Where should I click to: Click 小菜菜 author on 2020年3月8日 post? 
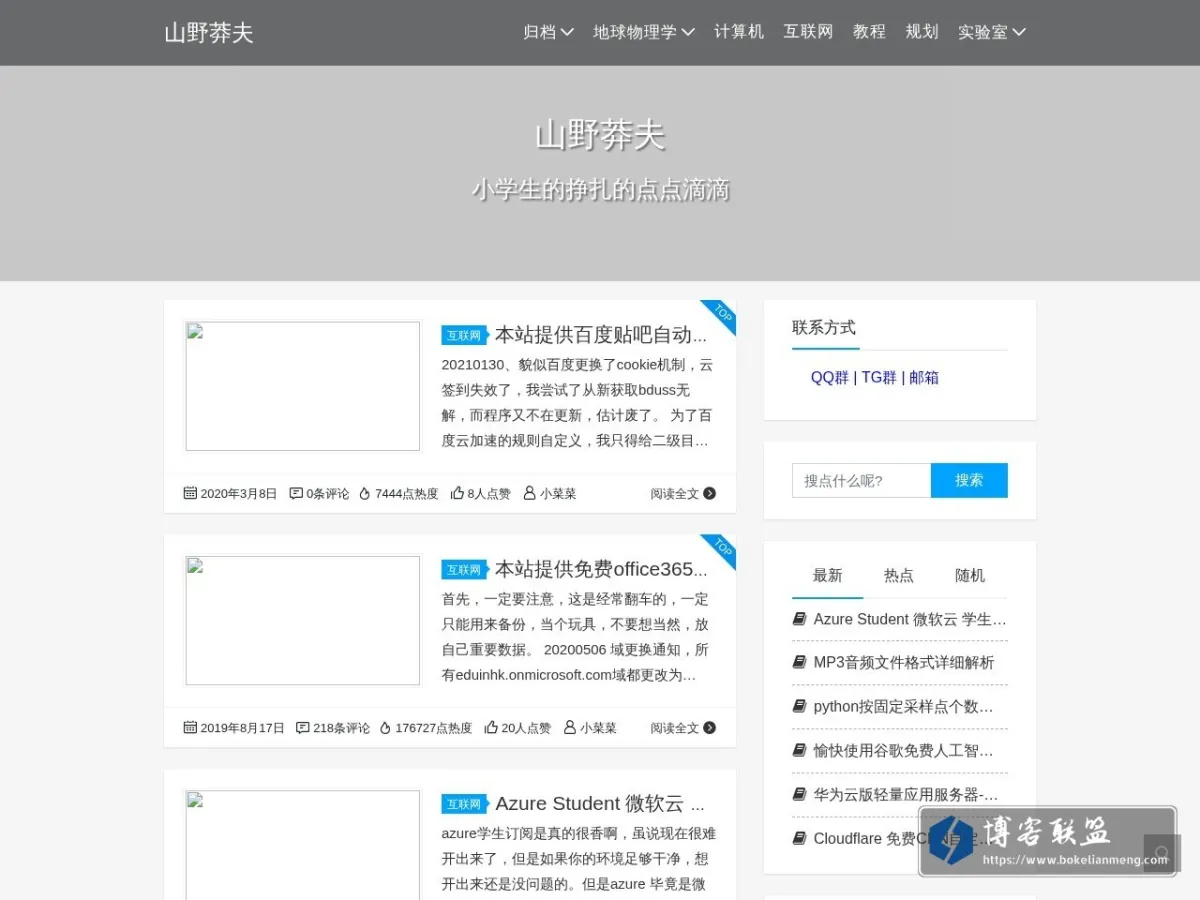pyautogui.click(x=558, y=493)
